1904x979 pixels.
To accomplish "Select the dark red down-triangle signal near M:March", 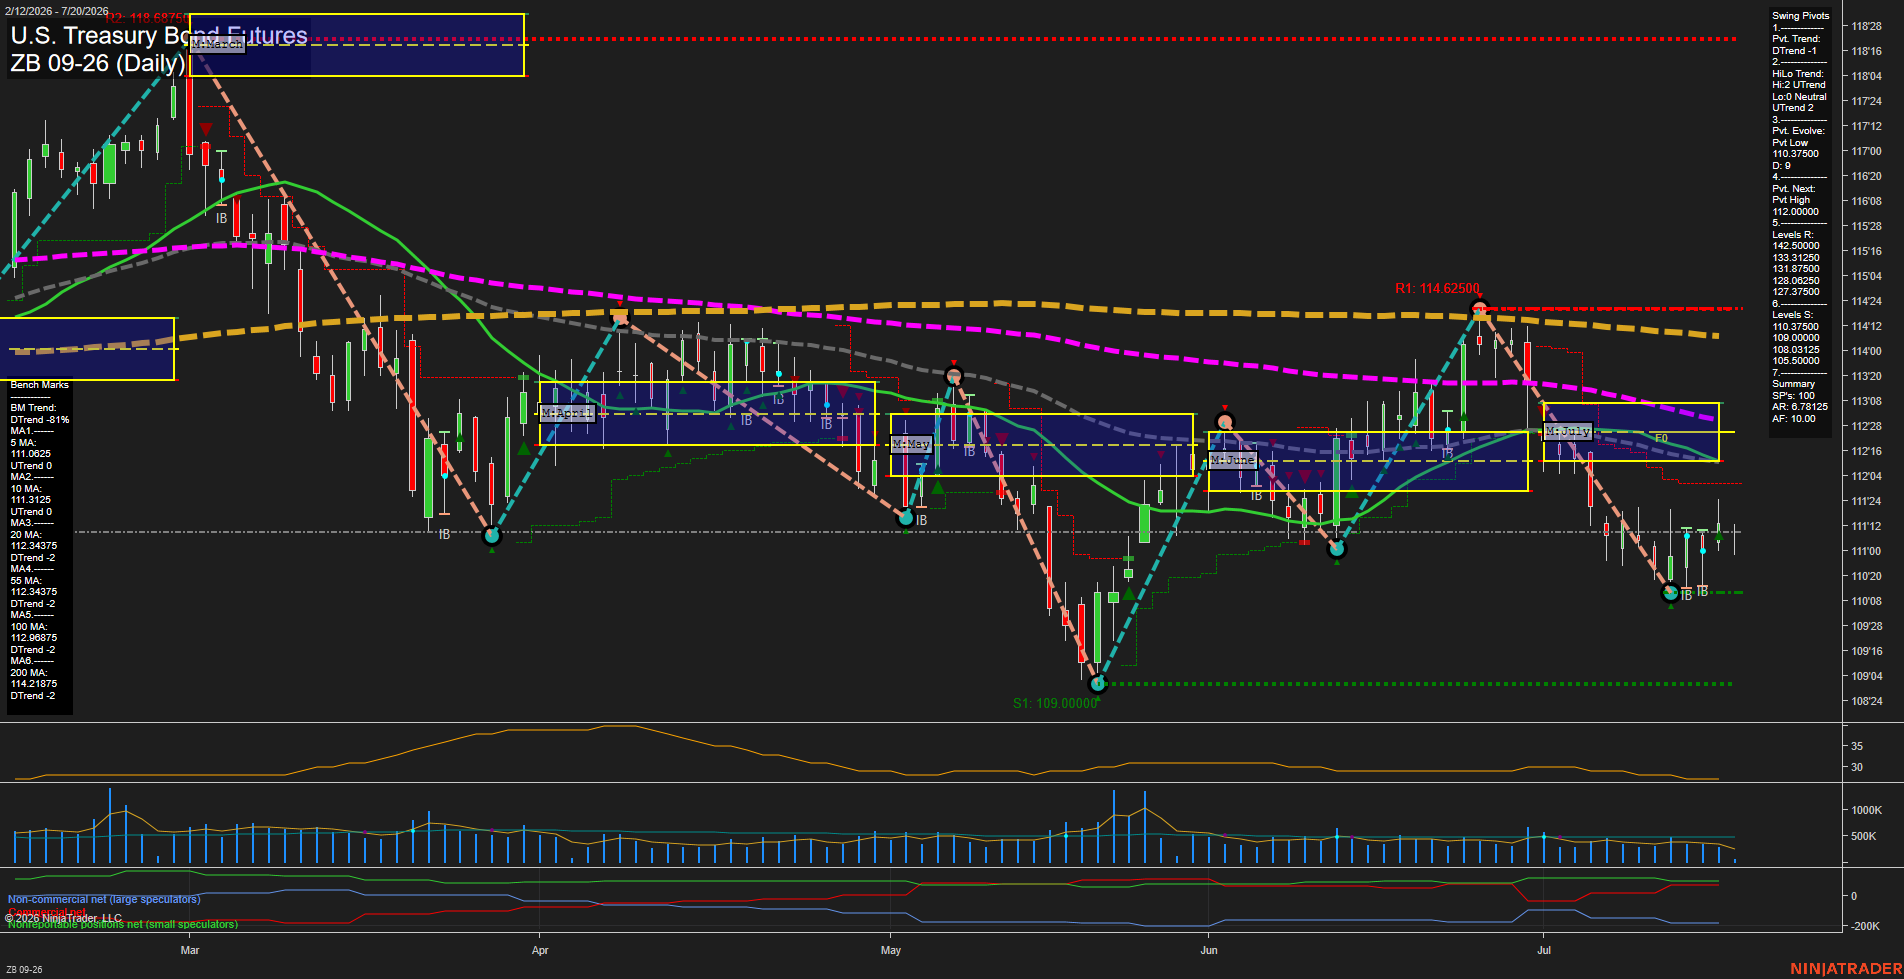I will [205, 129].
